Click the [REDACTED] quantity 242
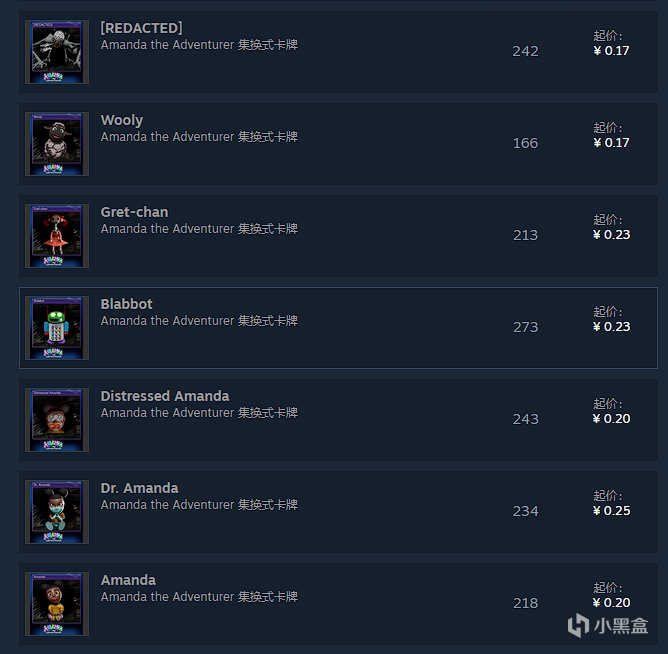Viewport: 668px width, 654px height. coord(526,51)
